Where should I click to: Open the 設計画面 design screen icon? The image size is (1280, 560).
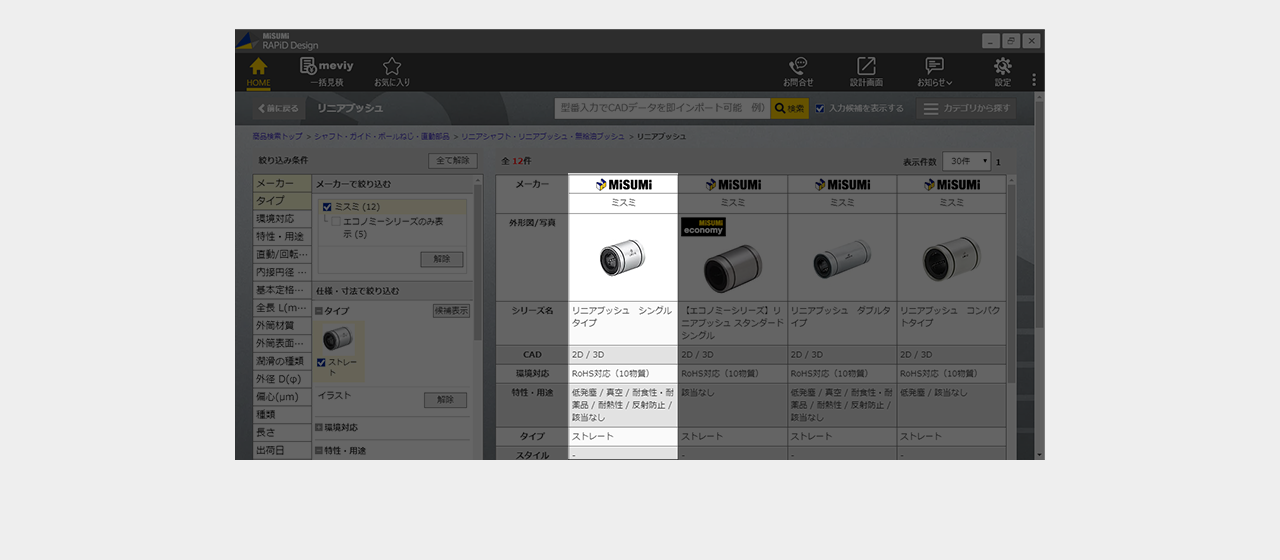click(866, 71)
